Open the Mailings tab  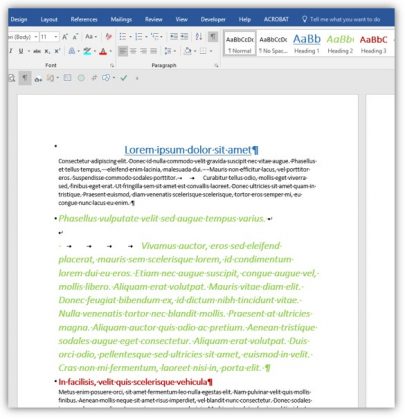pos(121,19)
